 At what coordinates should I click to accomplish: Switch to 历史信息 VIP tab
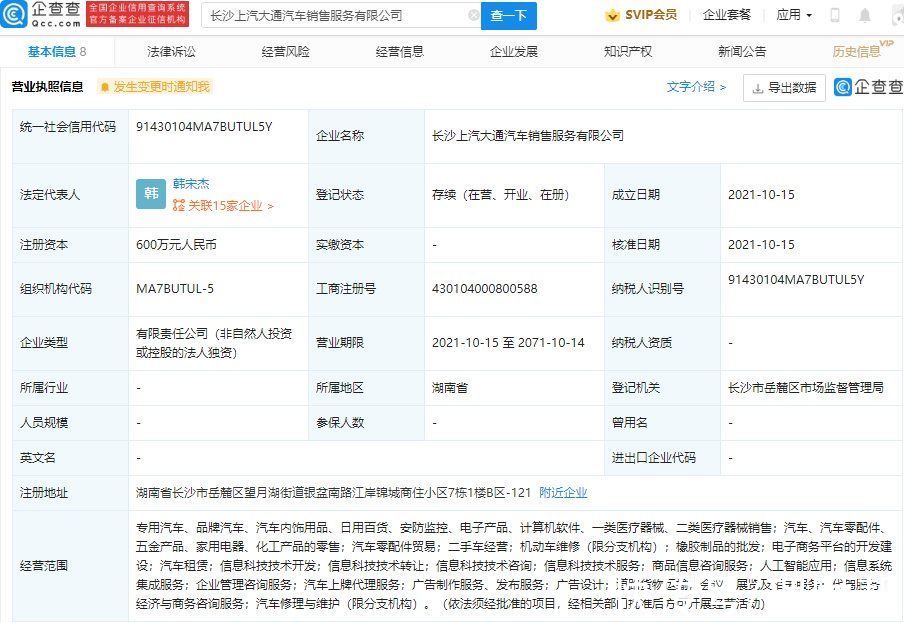861,51
